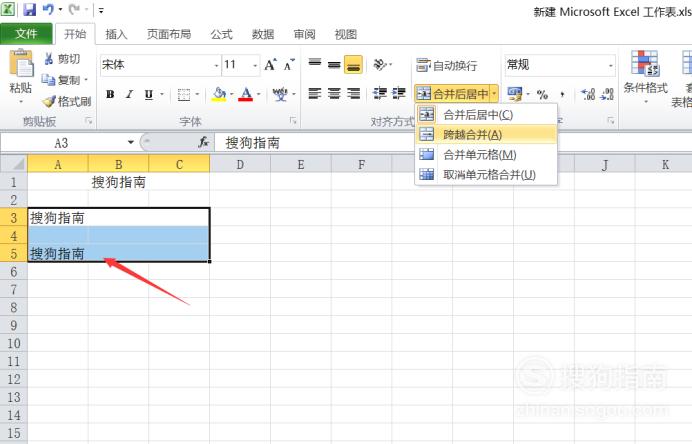This screenshot has width=692, height=444.
Task: Open the border icon dropdown arrow
Action: [x=197, y=94]
